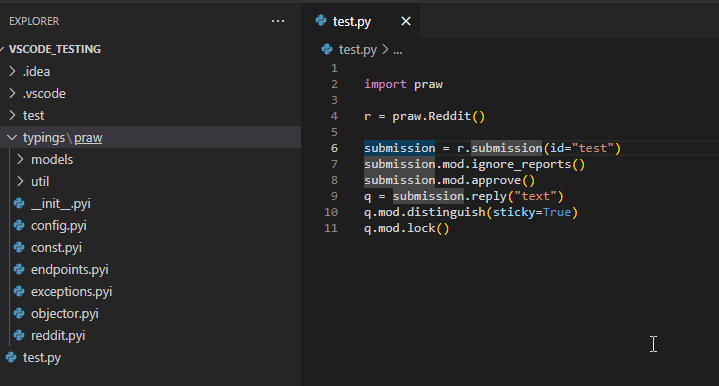Click 'approve' on line 8
This screenshot has width=719, height=386.
click(496, 181)
